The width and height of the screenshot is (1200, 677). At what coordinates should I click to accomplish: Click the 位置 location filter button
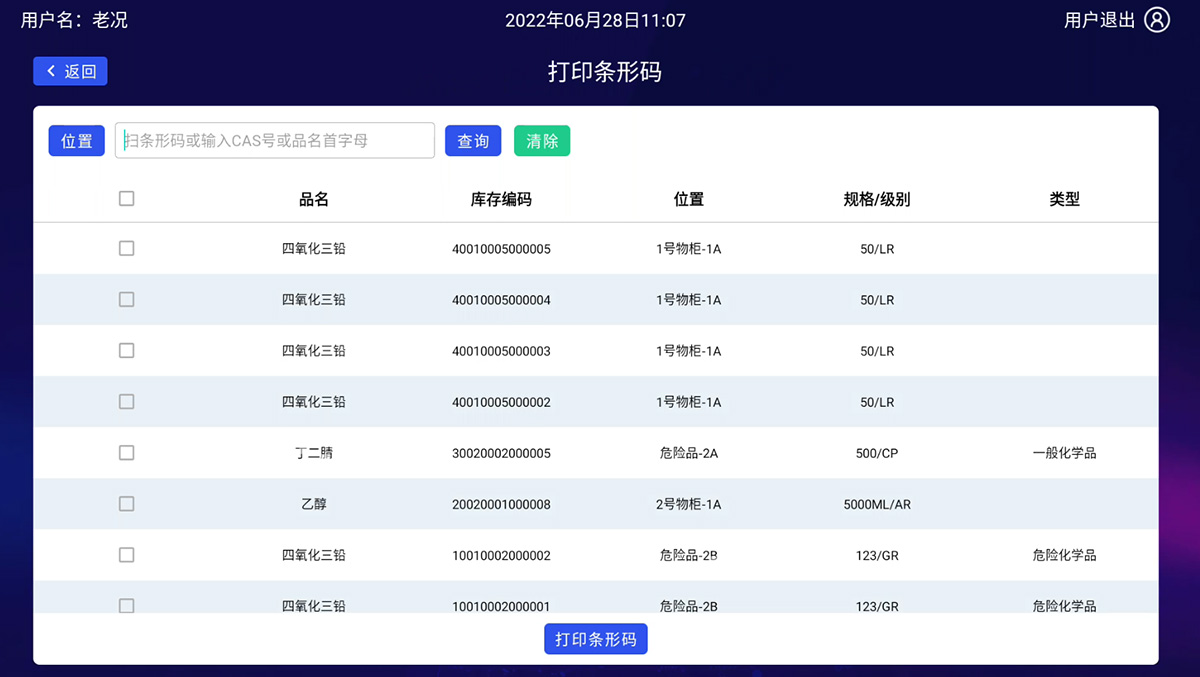[76, 141]
